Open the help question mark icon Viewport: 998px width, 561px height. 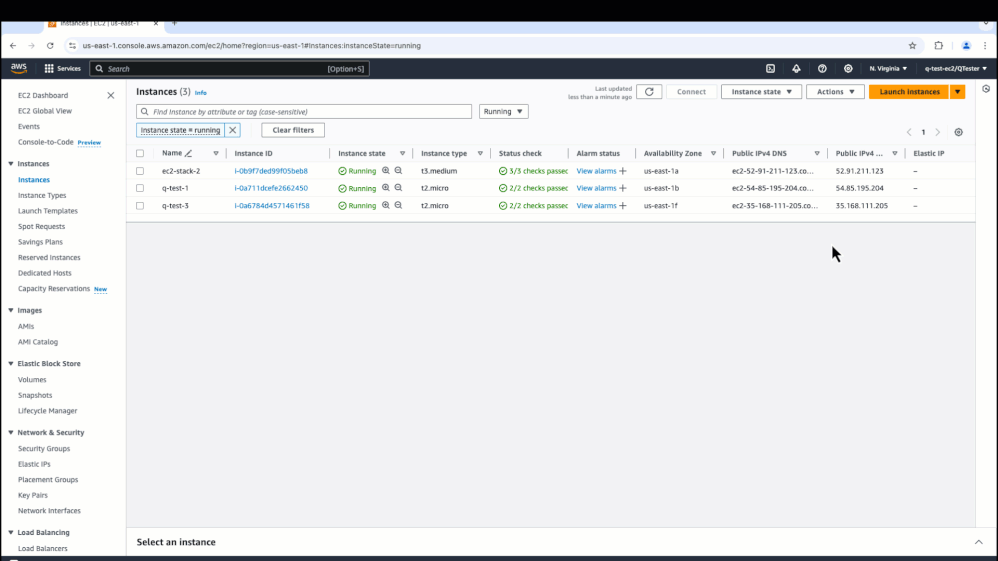click(822, 68)
